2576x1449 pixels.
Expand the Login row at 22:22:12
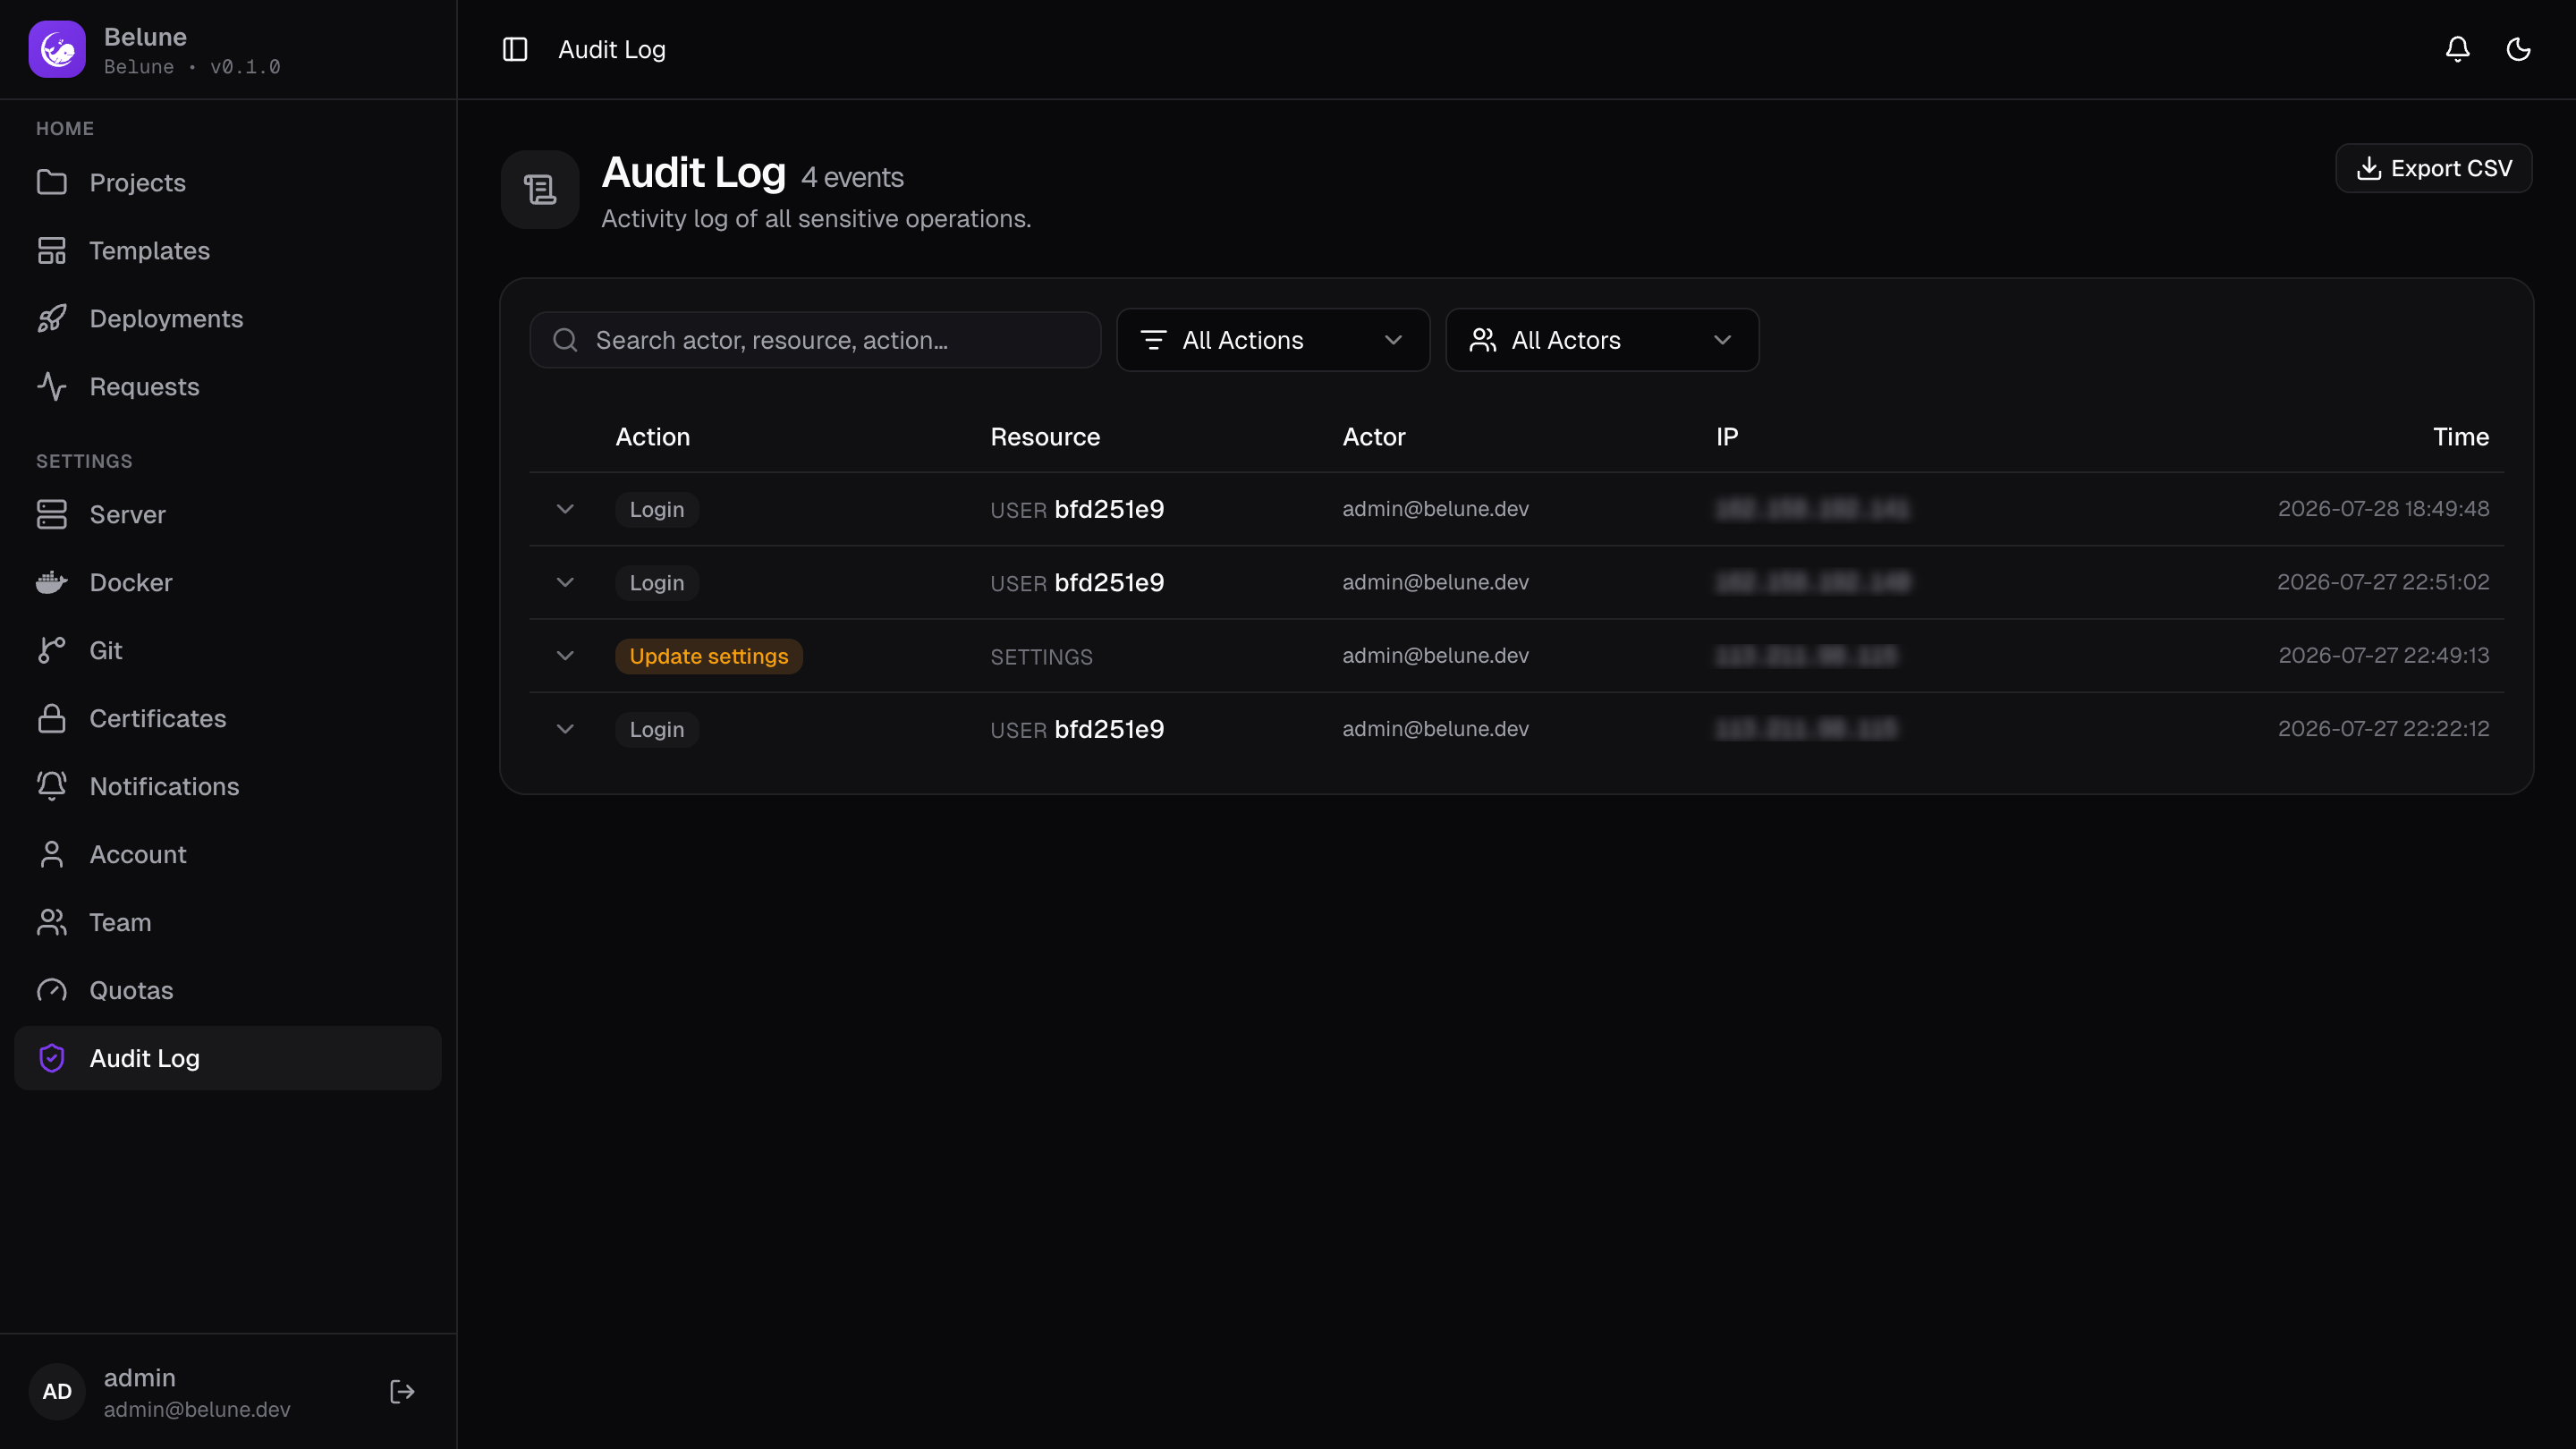[x=565, y=729]
